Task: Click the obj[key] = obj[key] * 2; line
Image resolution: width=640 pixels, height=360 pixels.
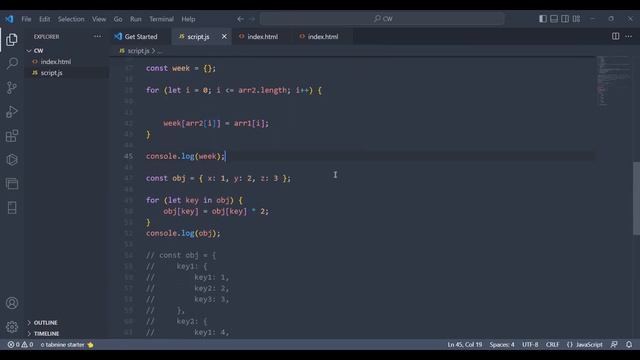Action: (216, 211)
